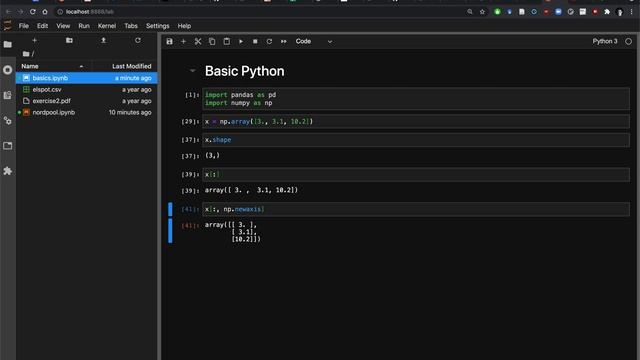Viewport: 640px width, 360px height.
Task: Open the Settings menu
Action: [158, 26]
